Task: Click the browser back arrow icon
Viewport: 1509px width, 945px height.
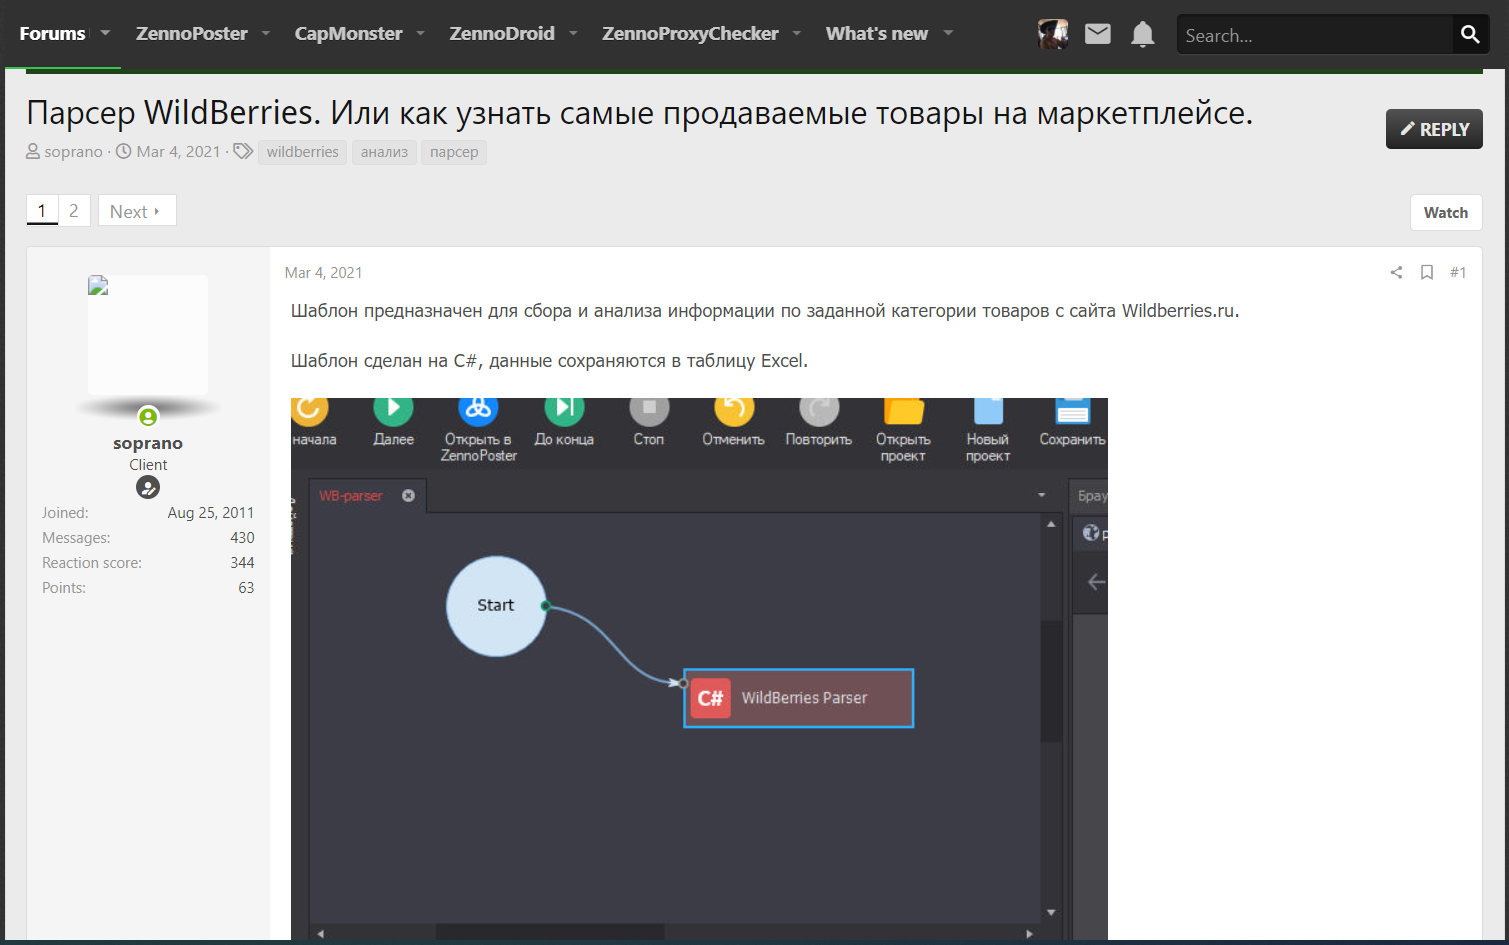Action: point(1097,582)
